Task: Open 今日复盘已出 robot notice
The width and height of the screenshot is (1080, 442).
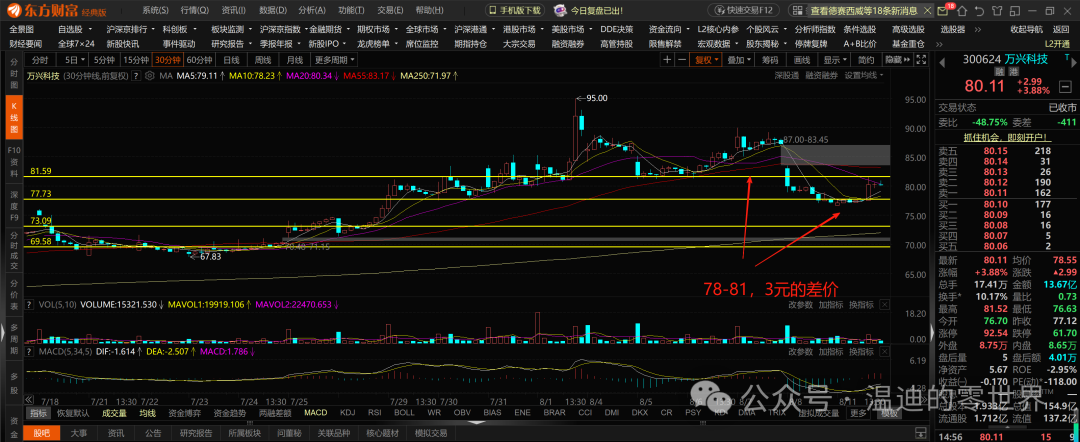Action: pyautogui.click(x=590, y=10)
